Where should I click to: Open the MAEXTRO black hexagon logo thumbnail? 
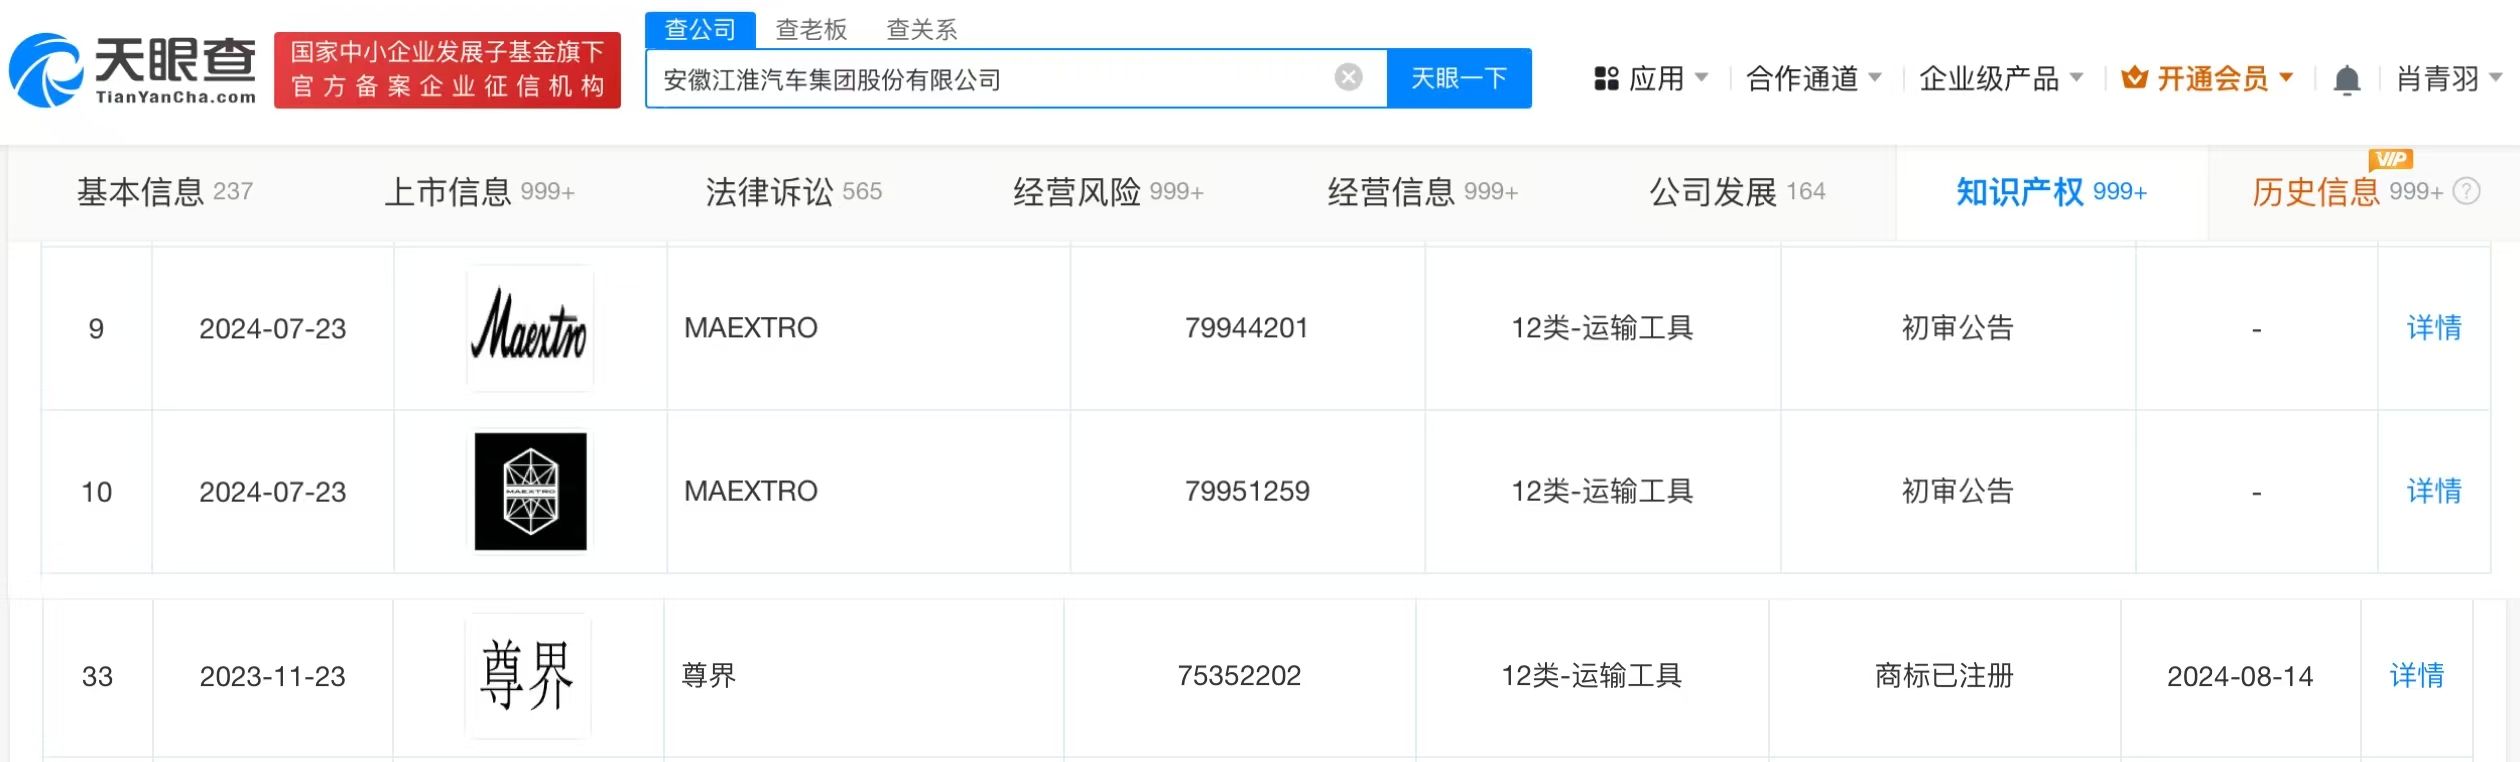(x=530, y=491)
